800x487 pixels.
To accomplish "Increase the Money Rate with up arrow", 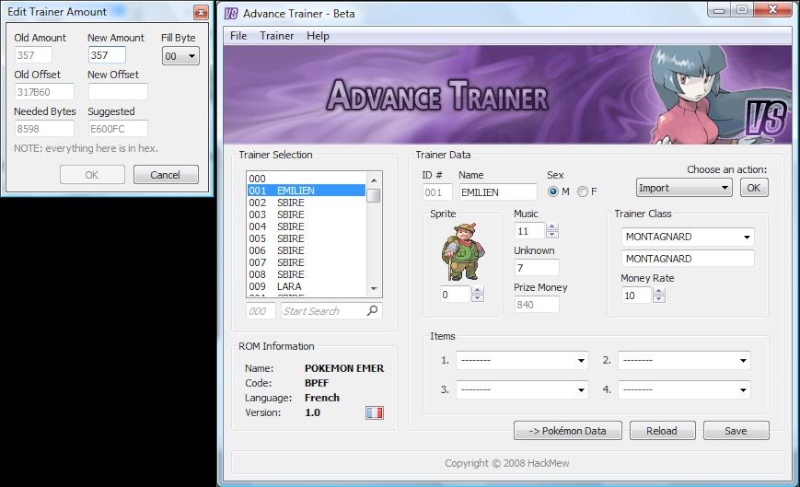I will (659, 291).
